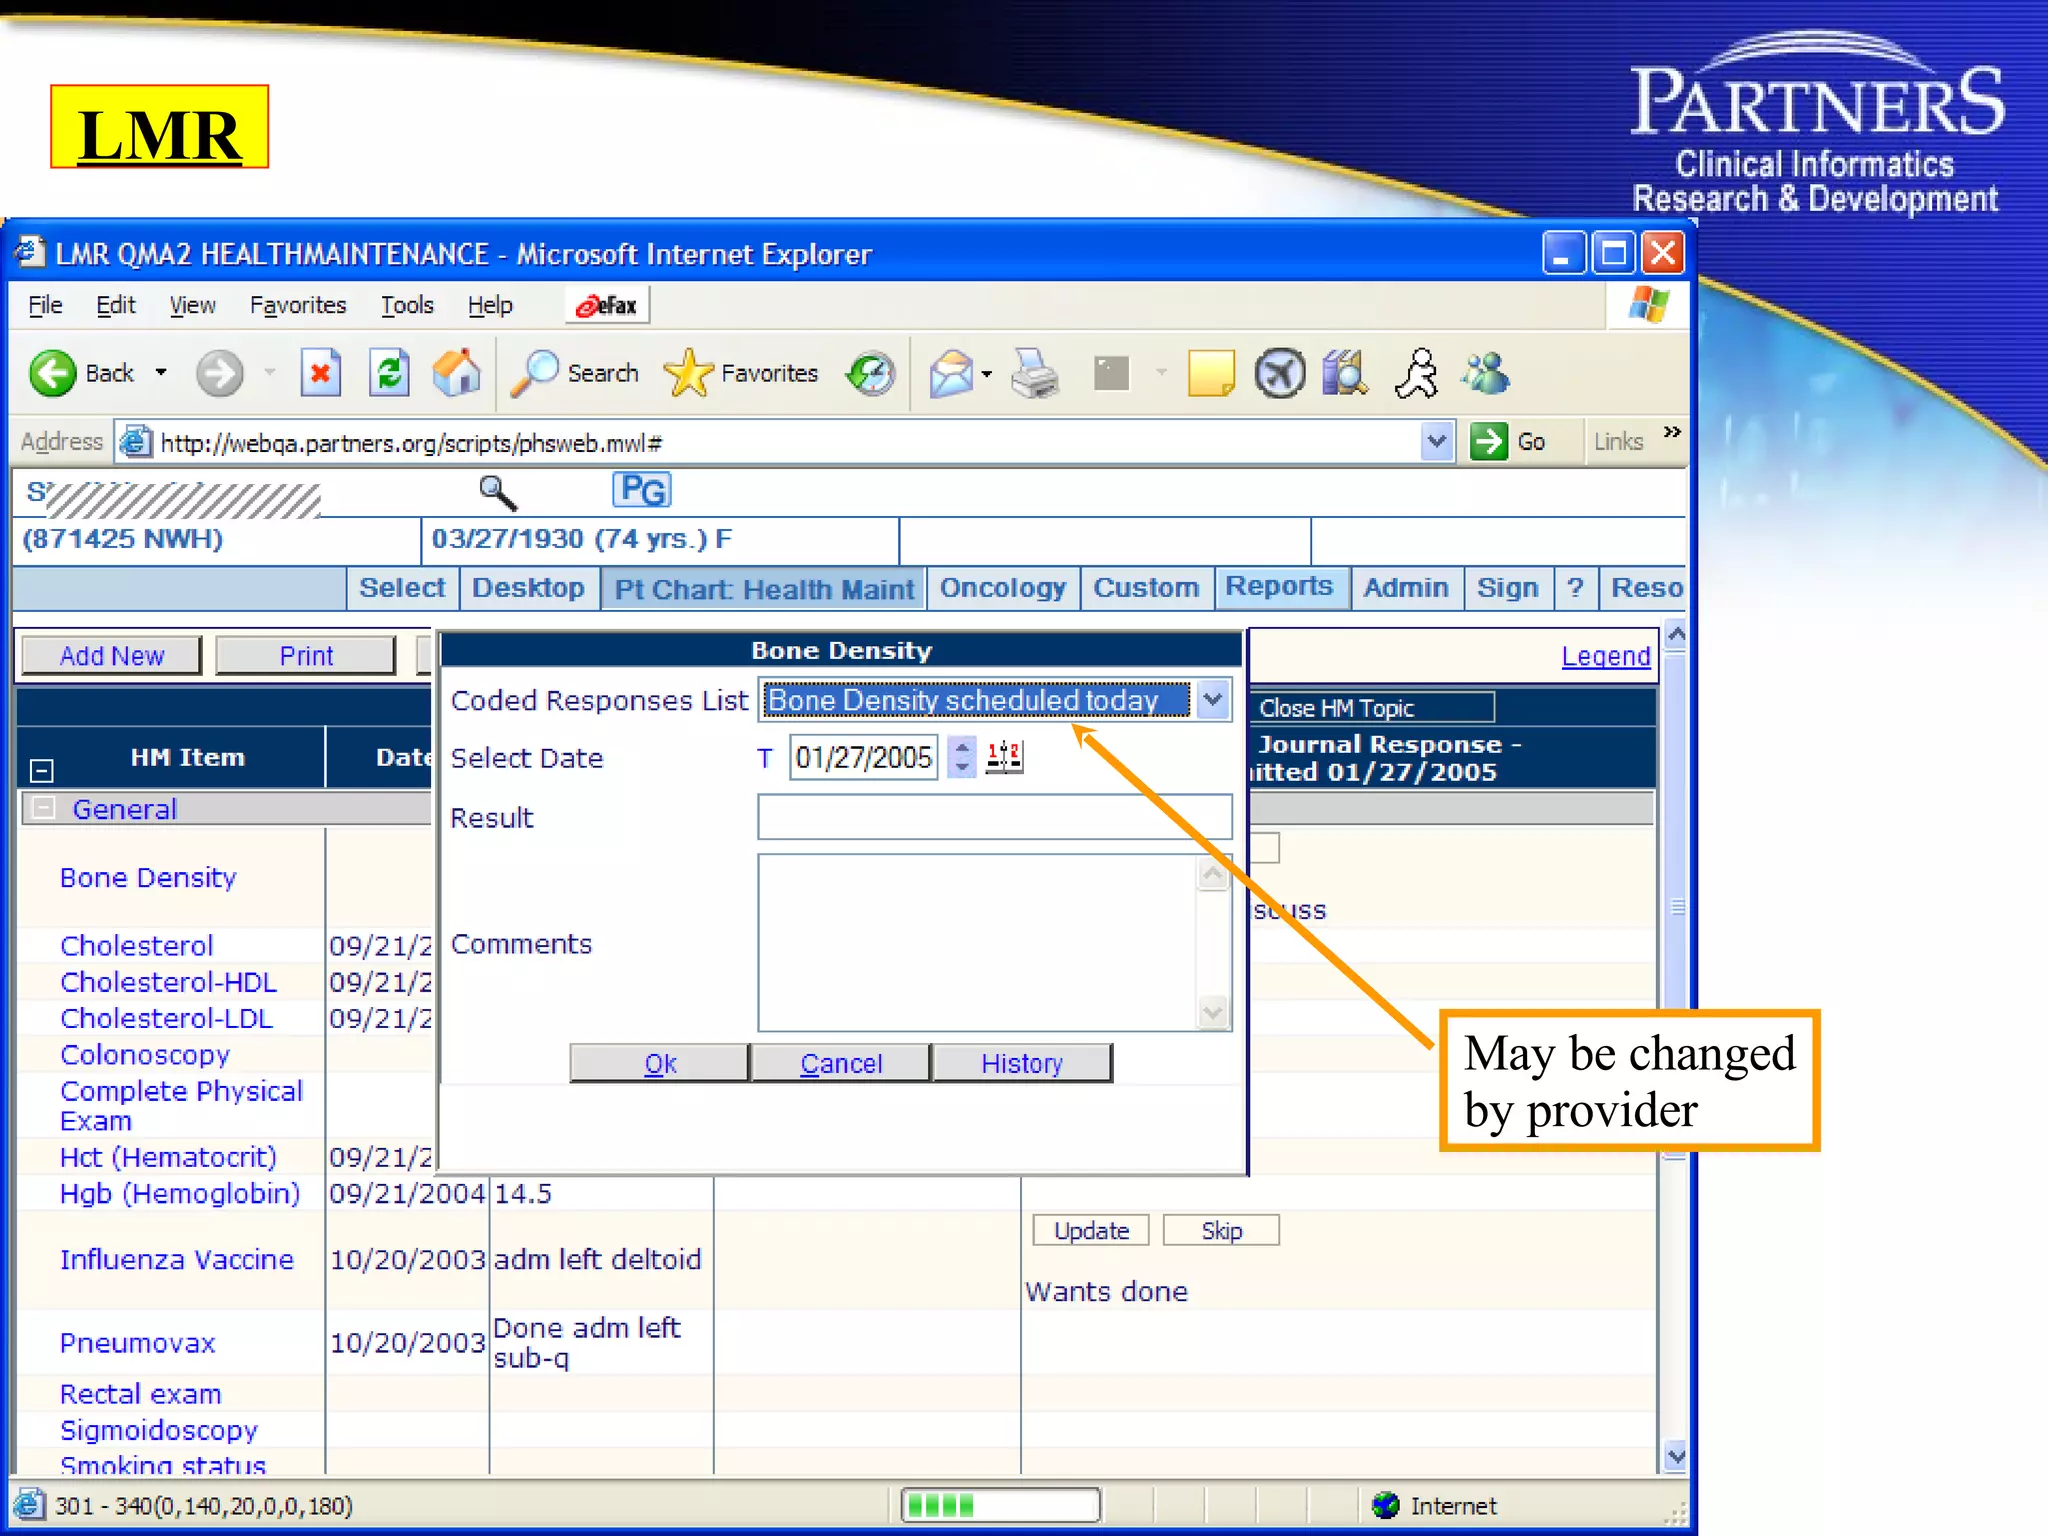Click the IE Refresh toolbar icon
This screenshot has width=2048, height=1536.
389,374
